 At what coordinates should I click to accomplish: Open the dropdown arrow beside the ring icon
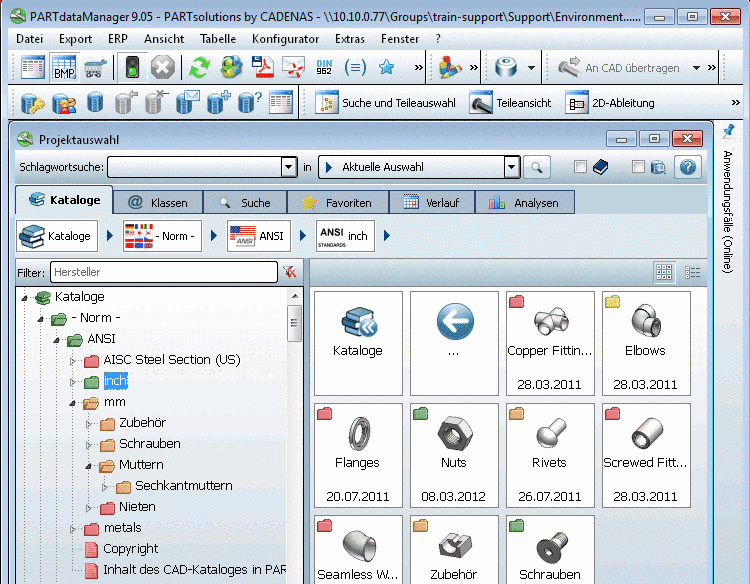(x=531, y=67)
